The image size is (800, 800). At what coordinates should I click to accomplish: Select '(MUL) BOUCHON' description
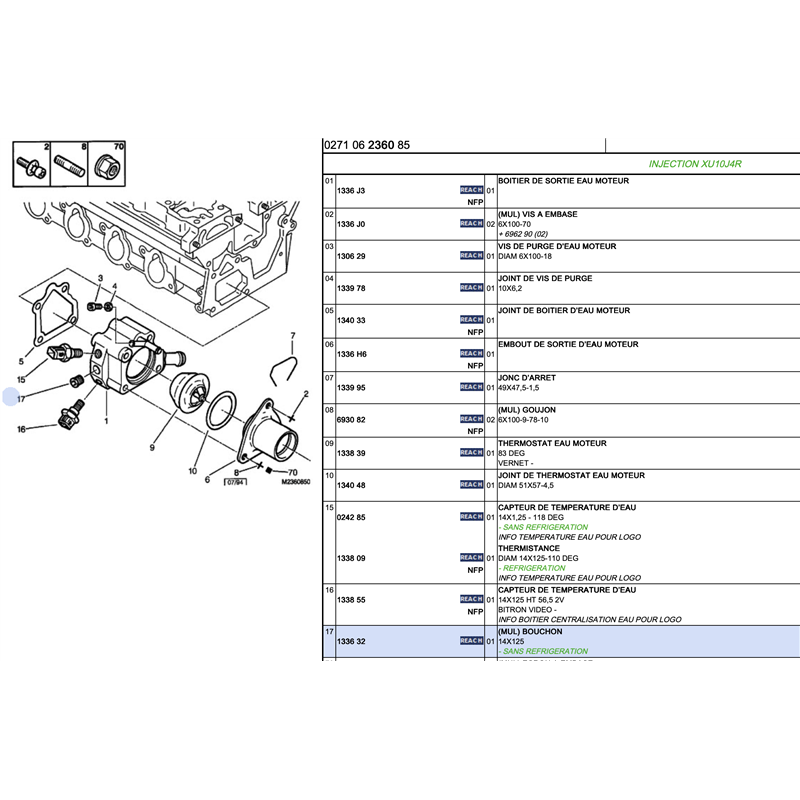[x=530, y=631]
